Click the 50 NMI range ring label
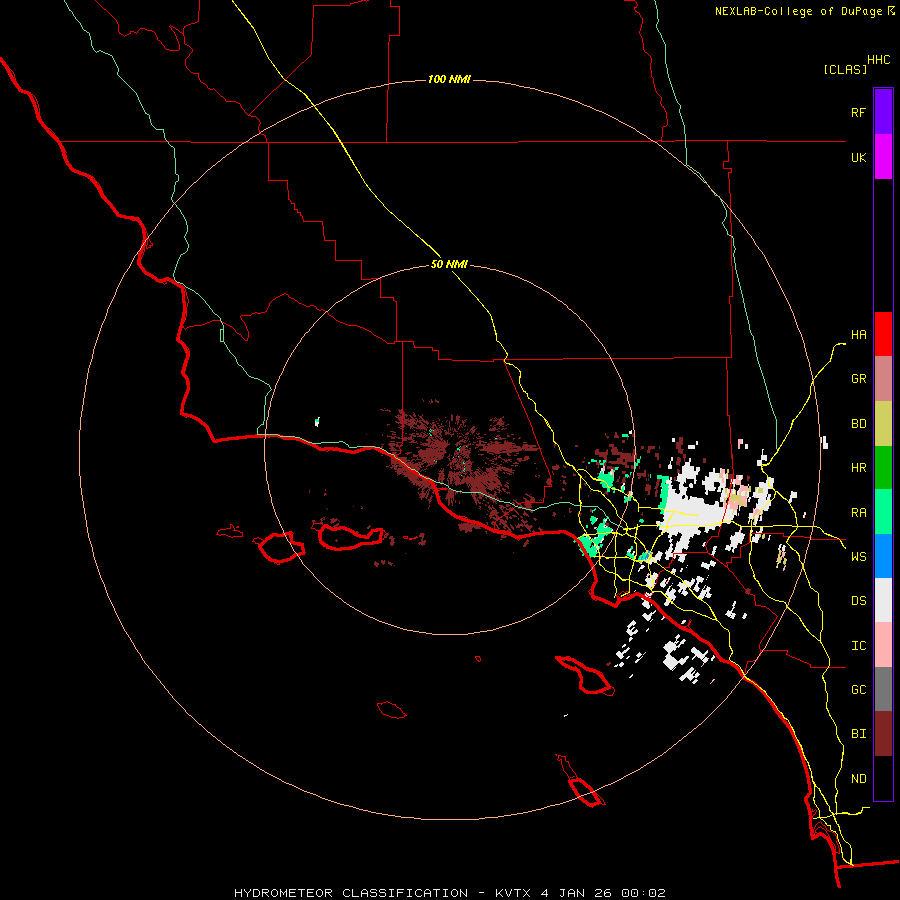The height and width of the screenshot is (900, 900). pyautogui.click(x=449, y=265)
